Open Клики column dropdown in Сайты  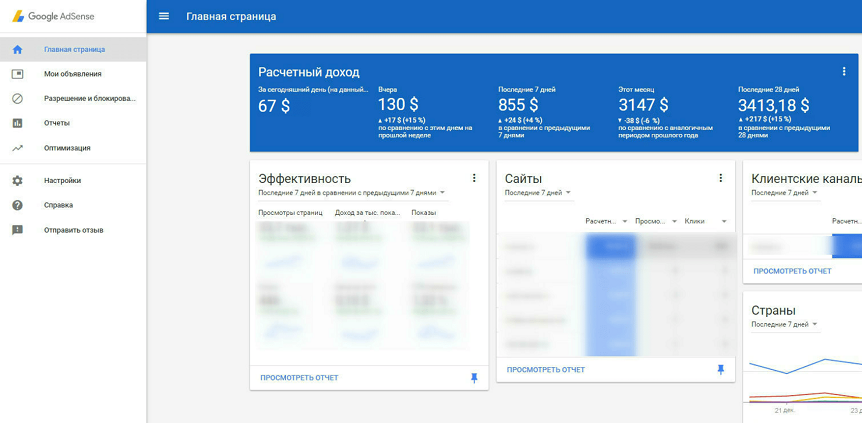point(706,221)
